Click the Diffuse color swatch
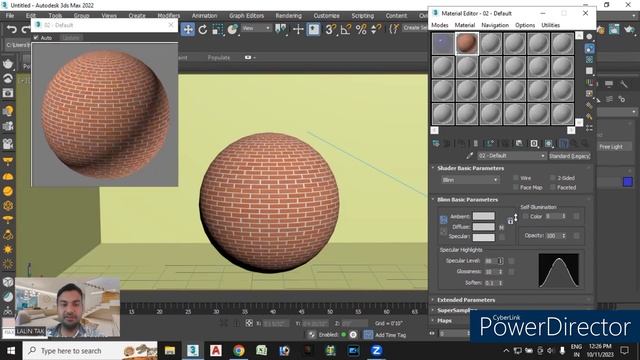Screen dimensions: 640x360 484,227
